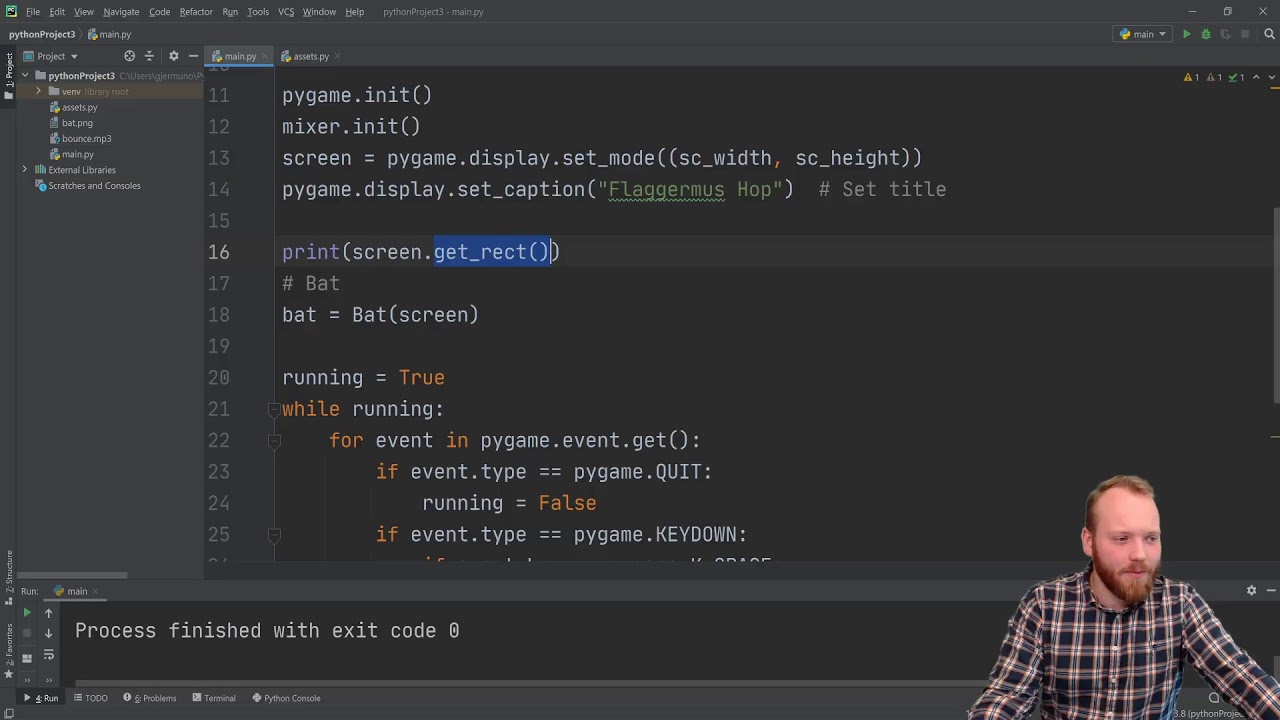Image resolution: width=1280 pixels, height=720 pixels.
Task: Fold the while running block at line 21
Action: (273, 409)
